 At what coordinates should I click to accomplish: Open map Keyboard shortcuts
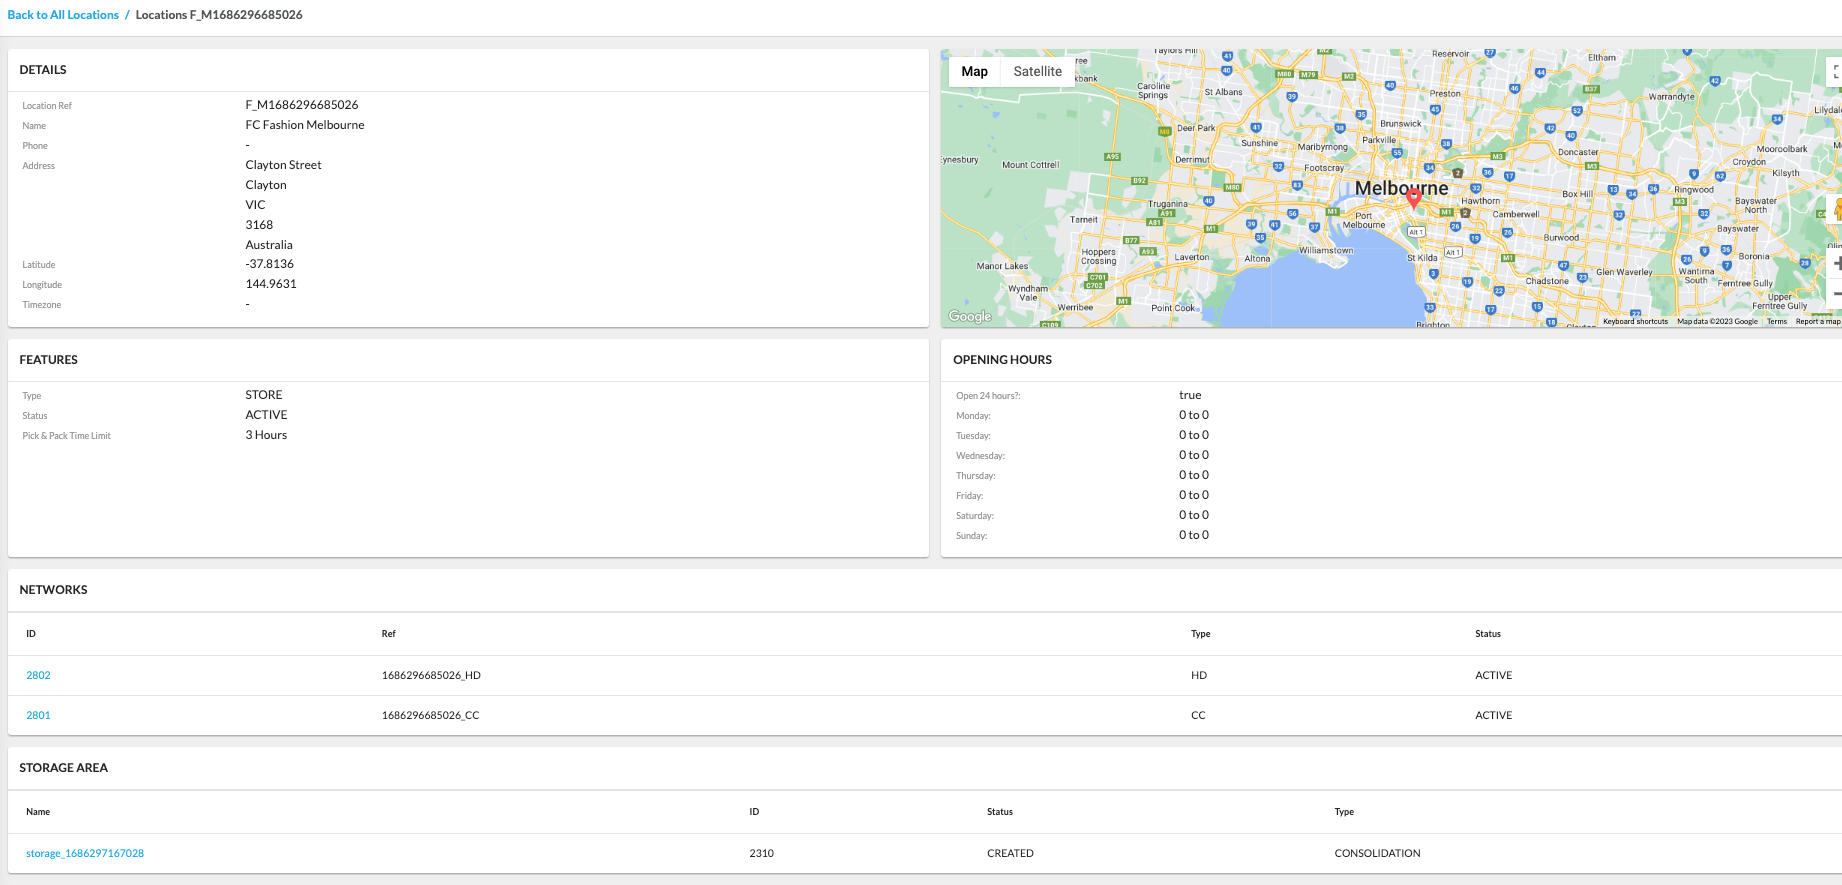click(x=1635, y=321)
